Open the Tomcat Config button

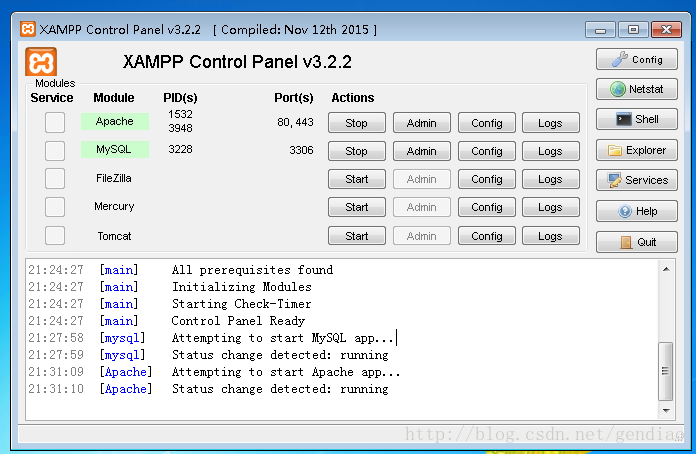(x=486, y=236)
